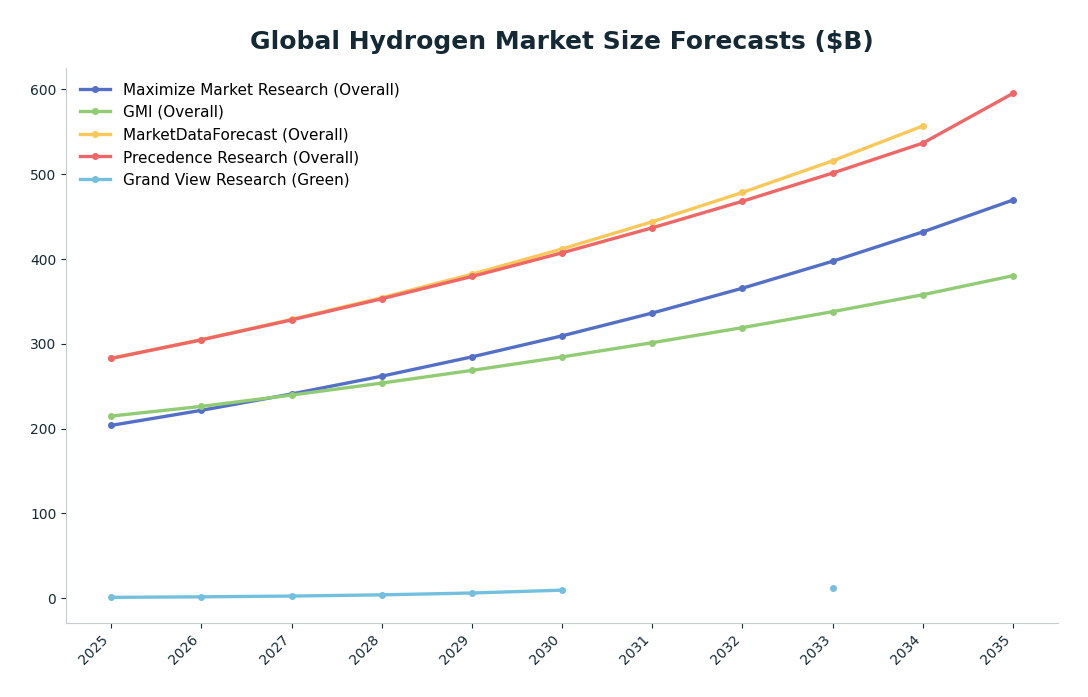Click the 500 y-axis tick label
This screenshot has height=697, width=1088.
tap(42, 175)
